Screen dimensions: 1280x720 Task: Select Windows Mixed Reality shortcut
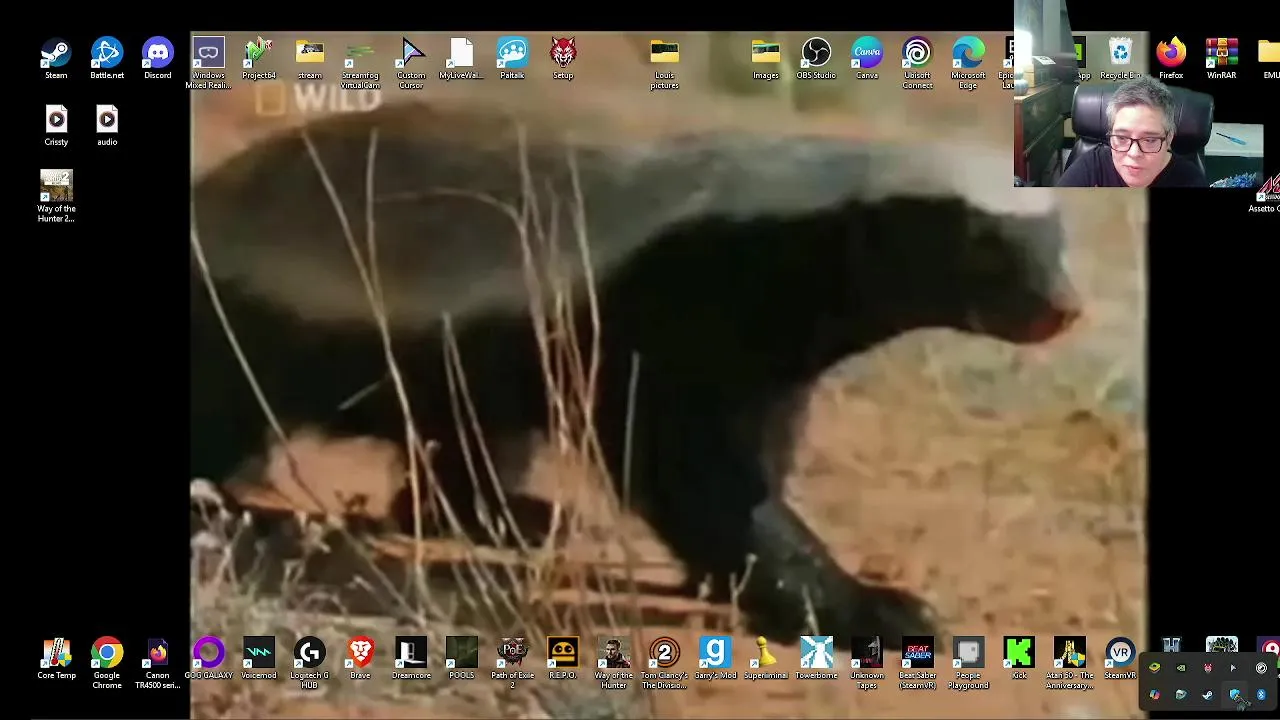point(208,62)
